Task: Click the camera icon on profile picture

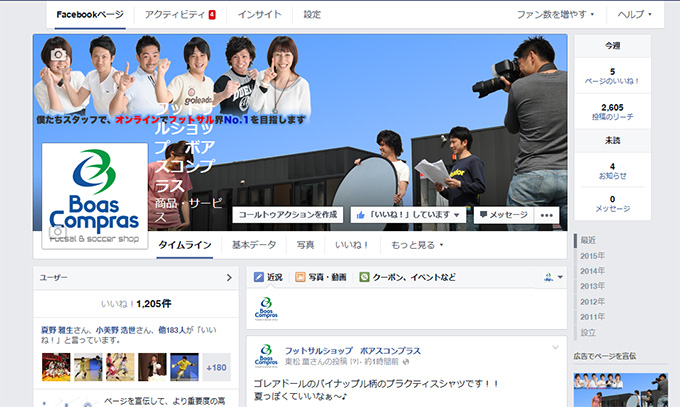Action: point(57,233)
